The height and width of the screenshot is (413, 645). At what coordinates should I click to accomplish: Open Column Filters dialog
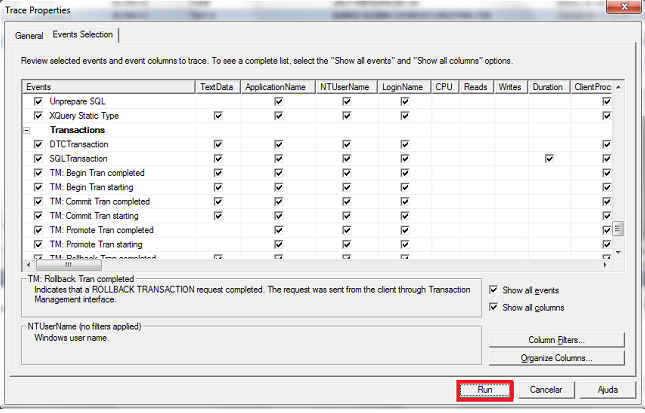coord(557,340)
